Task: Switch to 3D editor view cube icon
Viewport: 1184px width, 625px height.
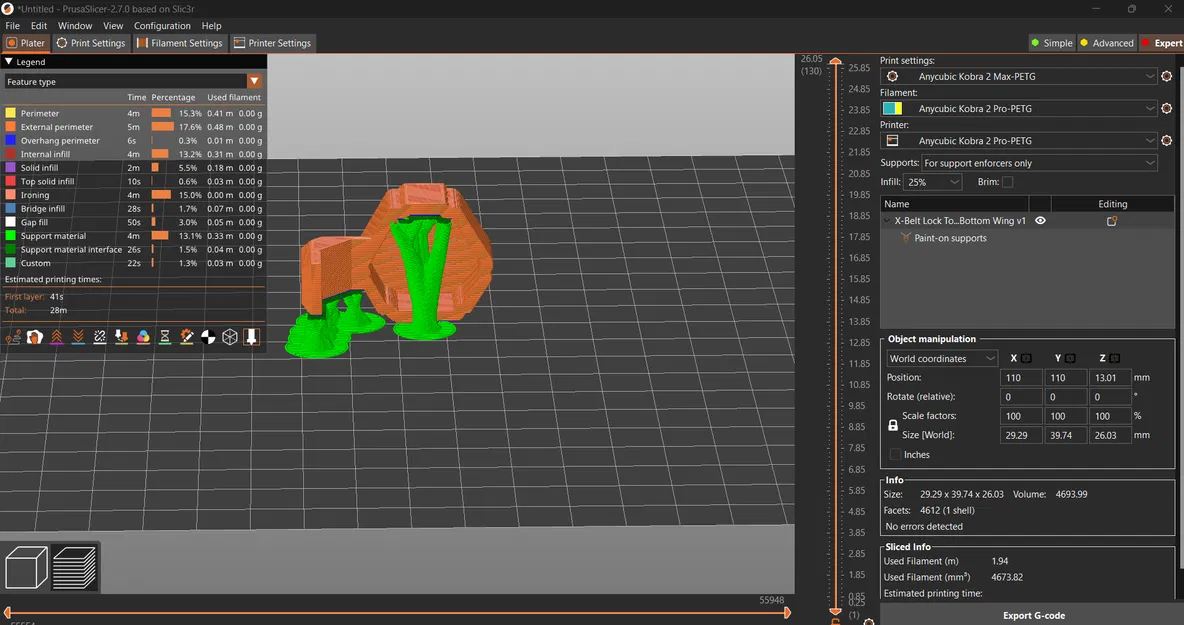Action: [26, 567]
